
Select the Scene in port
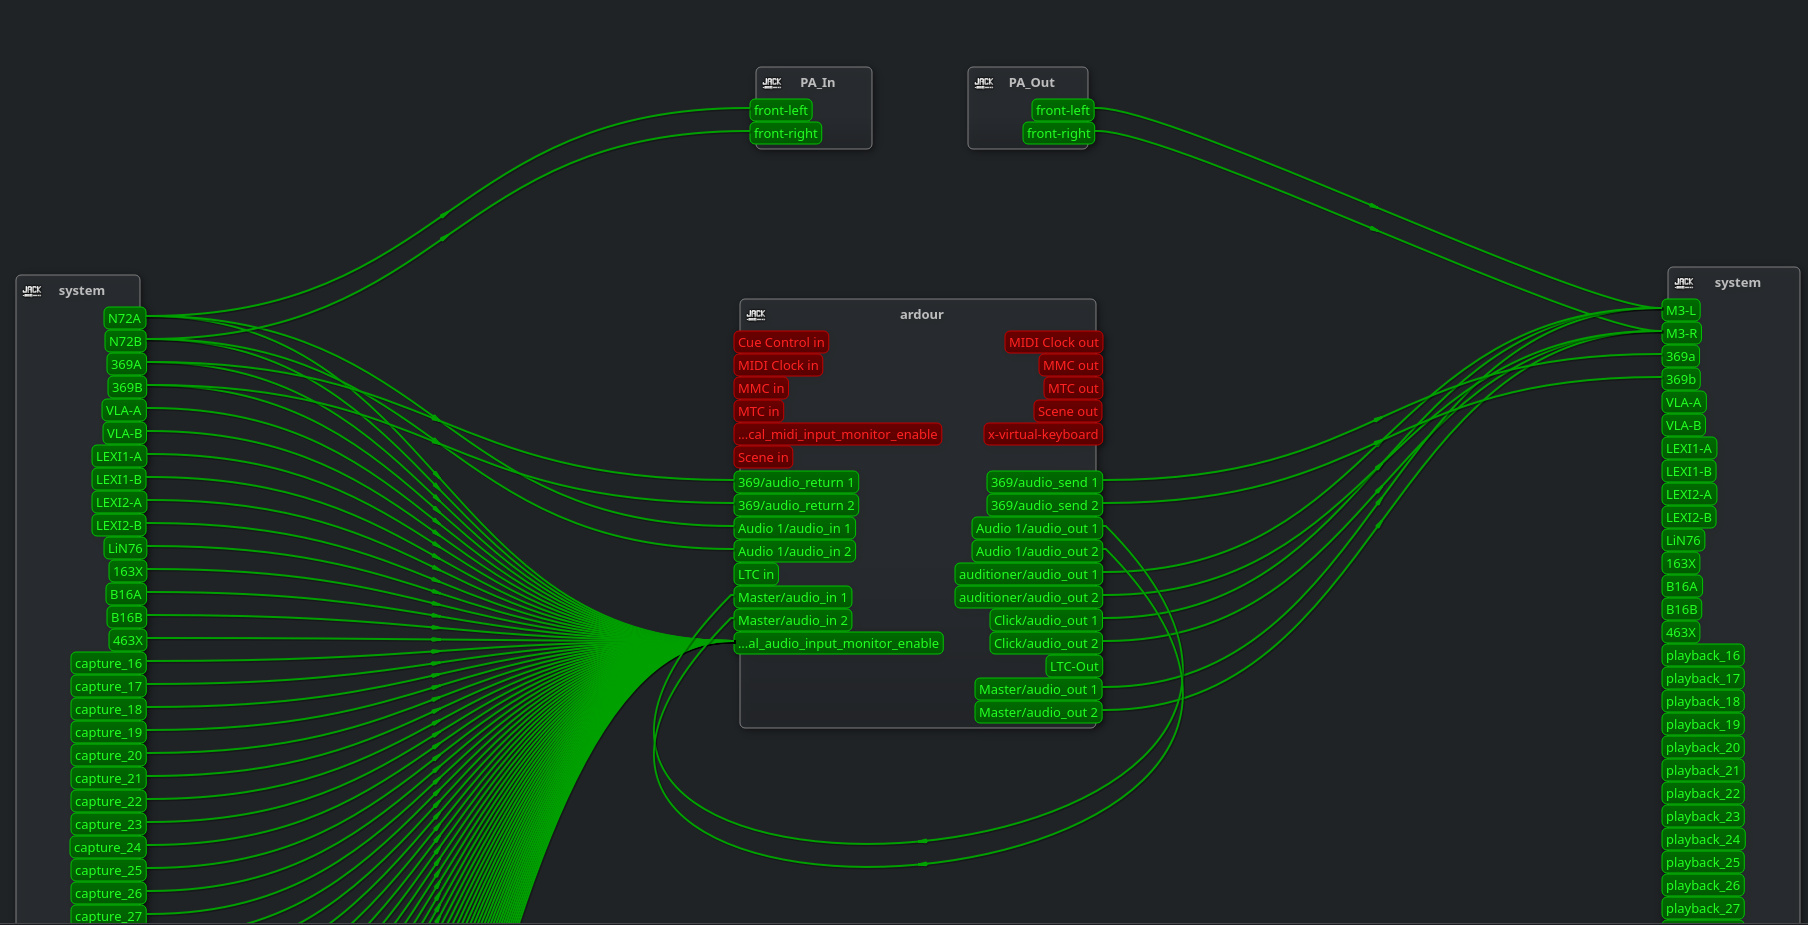[x=763, y=458]
